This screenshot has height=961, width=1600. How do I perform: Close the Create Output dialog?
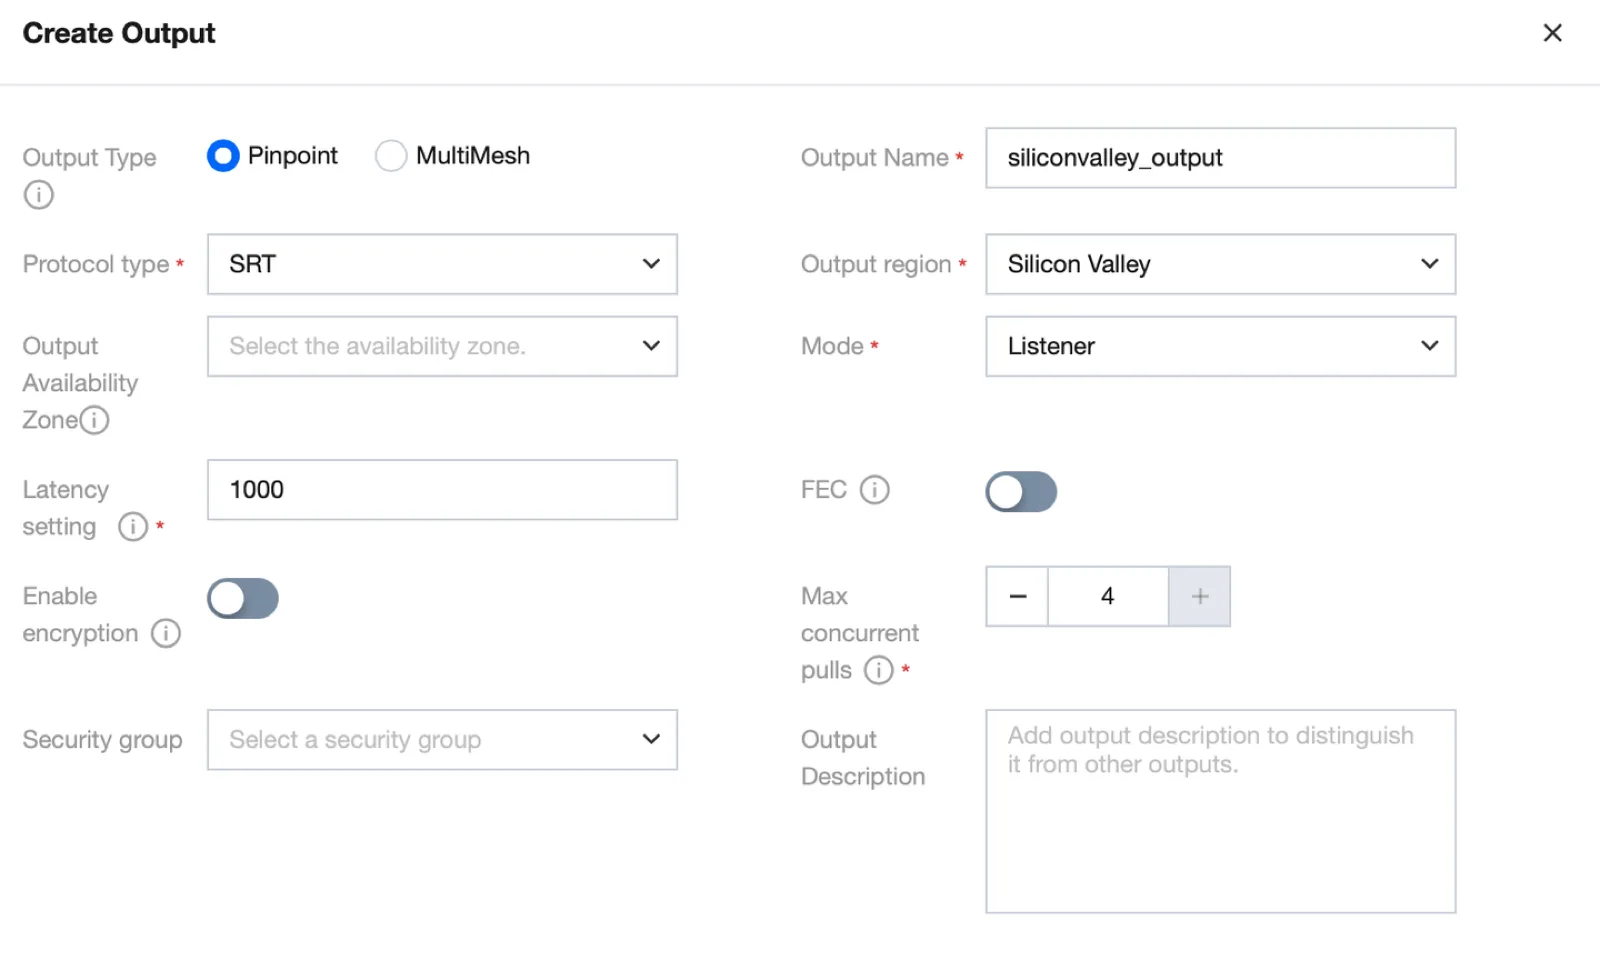click(x=1552, y=33)
